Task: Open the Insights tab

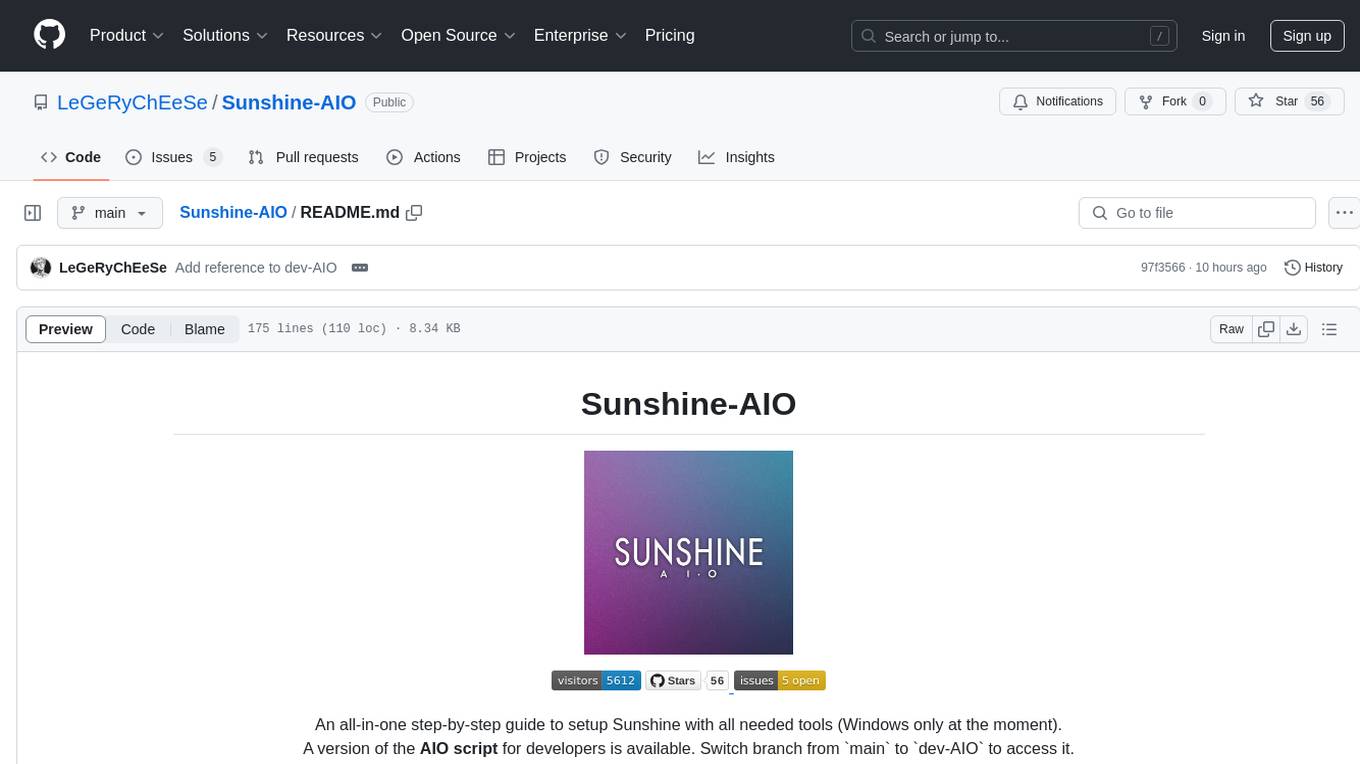Action: pyautogui.click(x=736, y=157)
